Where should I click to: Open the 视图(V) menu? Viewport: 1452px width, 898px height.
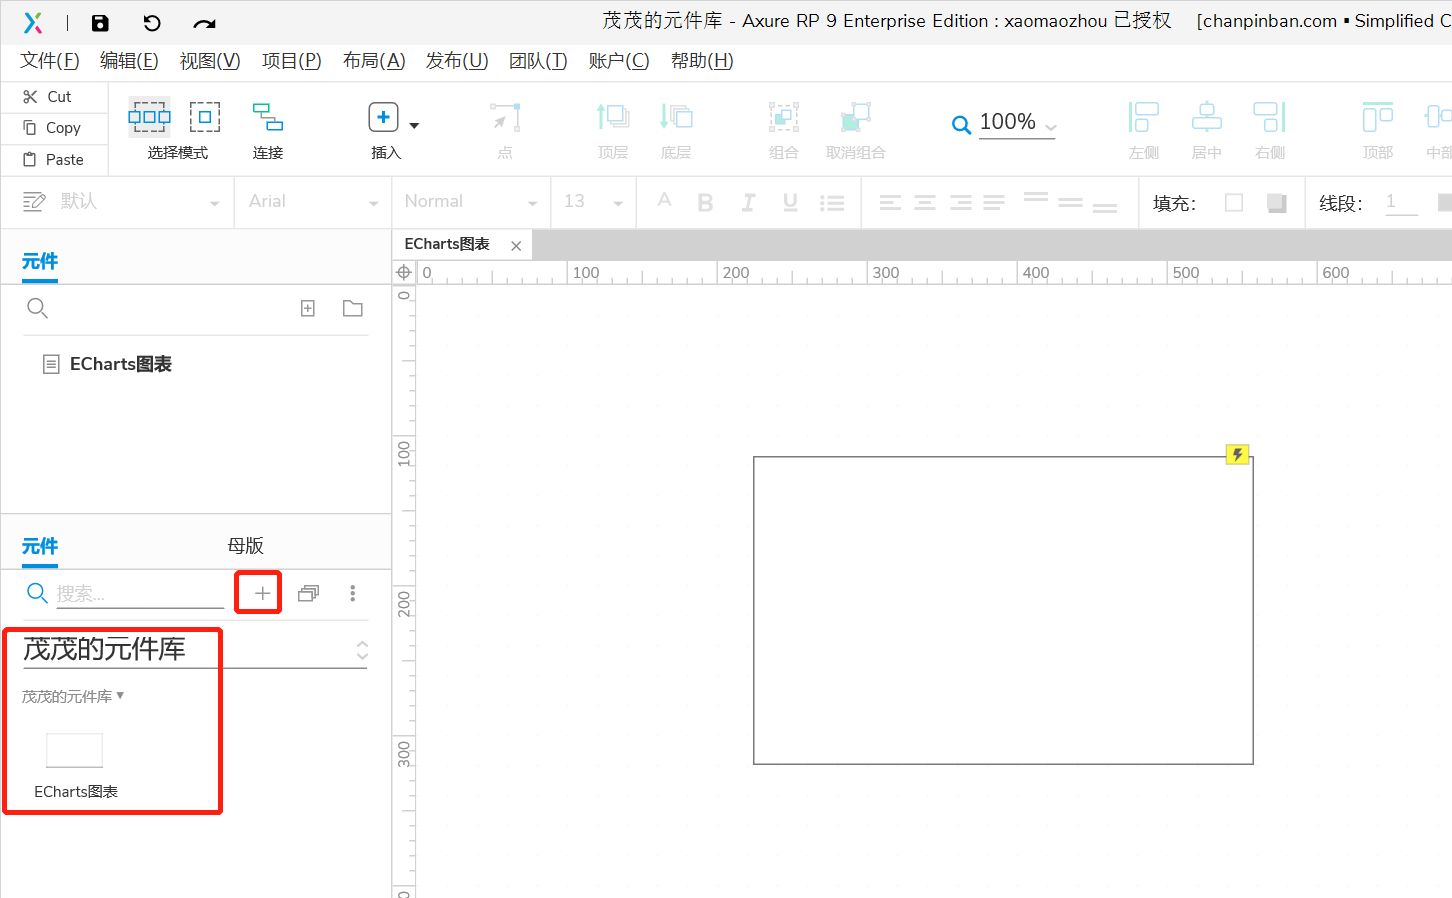pyautogui.click(x=210, y=61)
